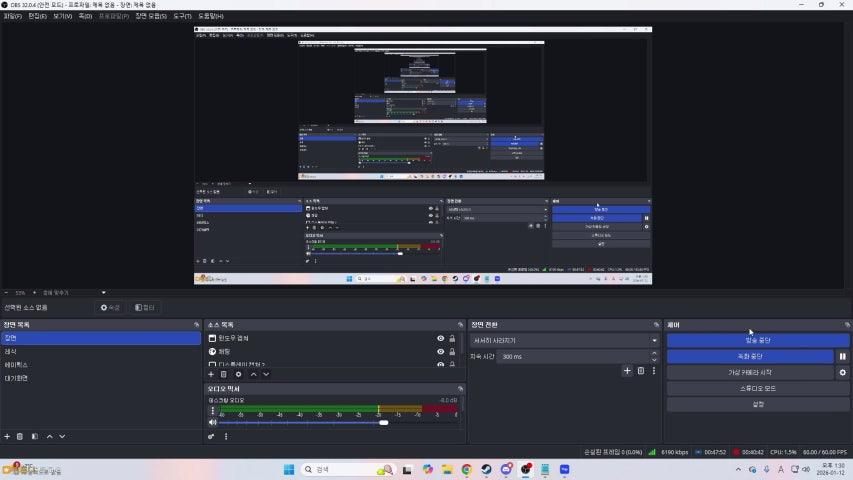Move the selected source down with the arrow
The height and width of the screenshot is (480, 853).
point(266,374)
